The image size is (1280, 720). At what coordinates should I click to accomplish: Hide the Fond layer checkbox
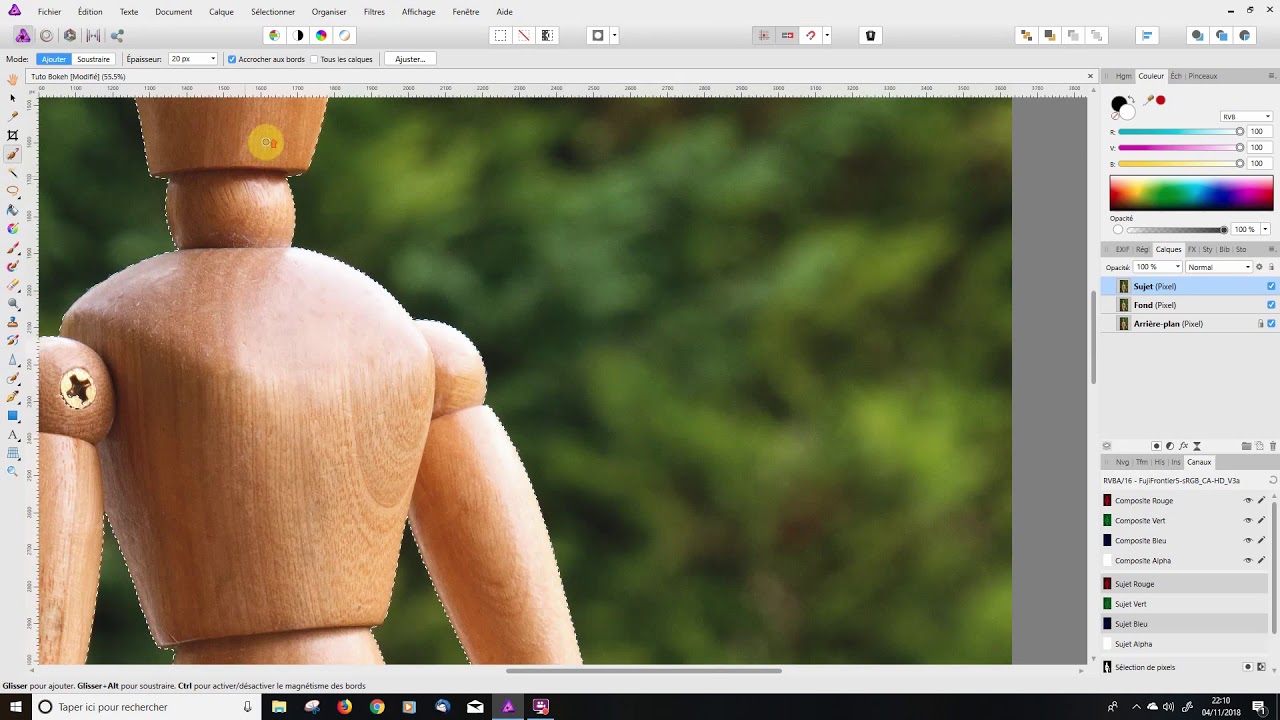tap(1271, 305)
